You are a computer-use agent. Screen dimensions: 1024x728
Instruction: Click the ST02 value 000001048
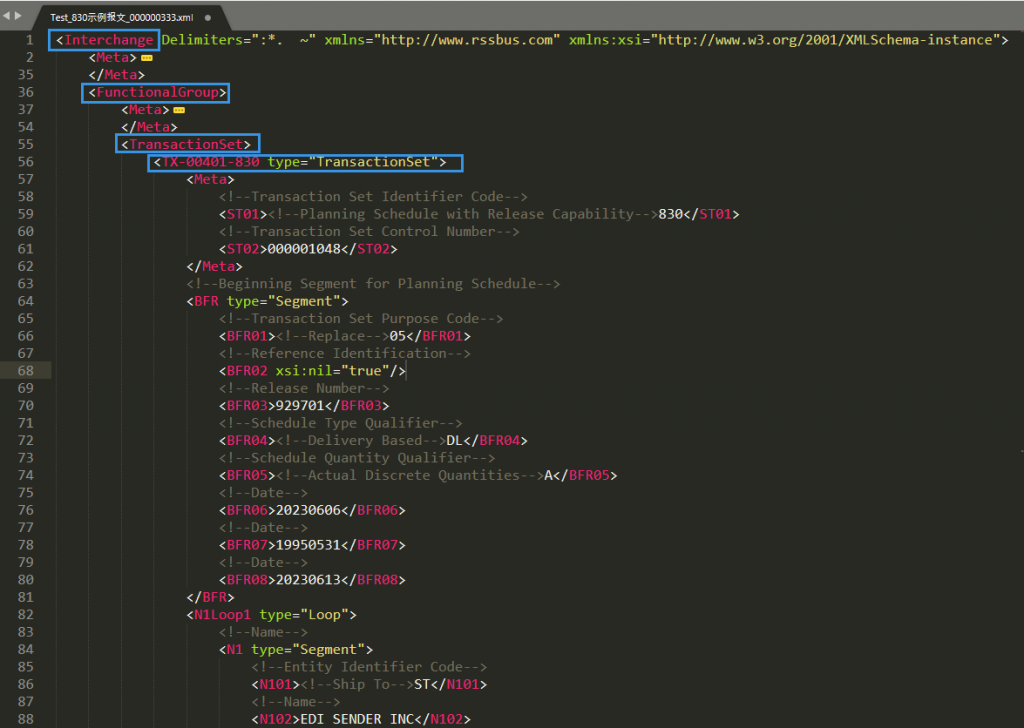(x=304, y=249)
